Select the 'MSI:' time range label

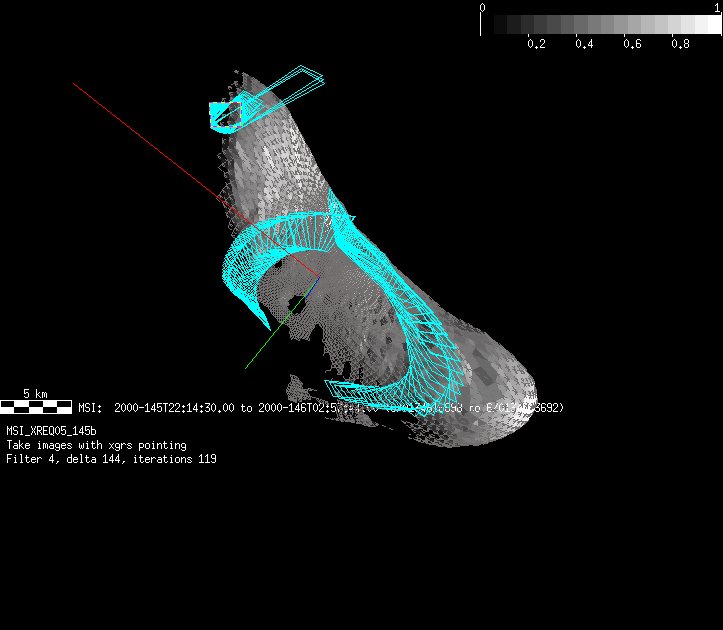tap(90, 408)
